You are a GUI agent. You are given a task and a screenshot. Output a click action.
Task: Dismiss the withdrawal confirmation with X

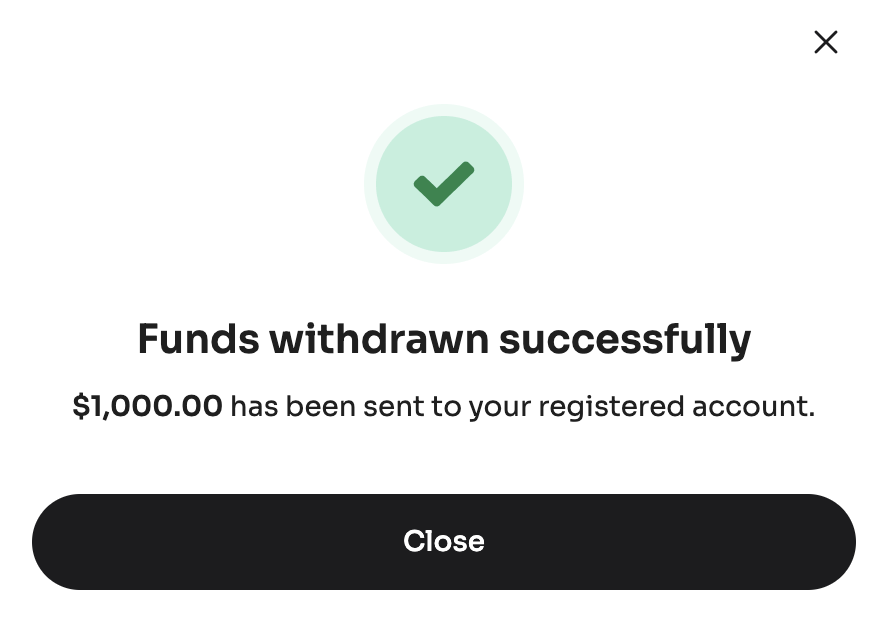(x=826, y=42)
